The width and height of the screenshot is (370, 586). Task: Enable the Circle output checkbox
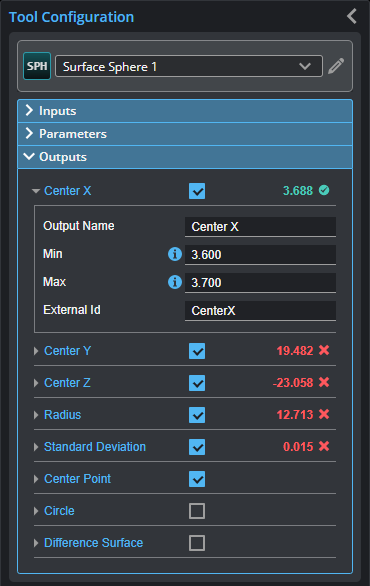(x=197, y=511)
